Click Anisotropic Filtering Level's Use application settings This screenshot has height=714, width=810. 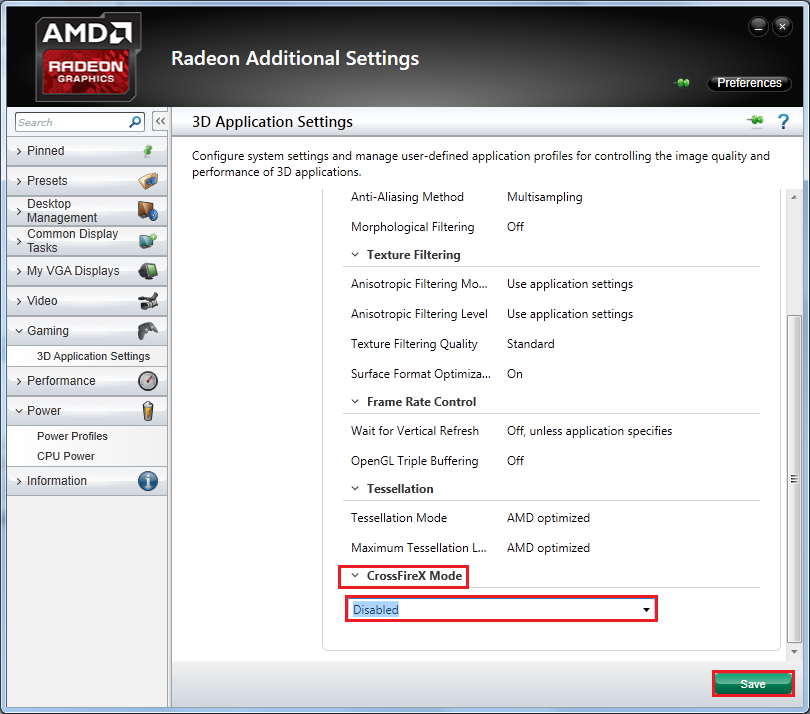[570, 314]
